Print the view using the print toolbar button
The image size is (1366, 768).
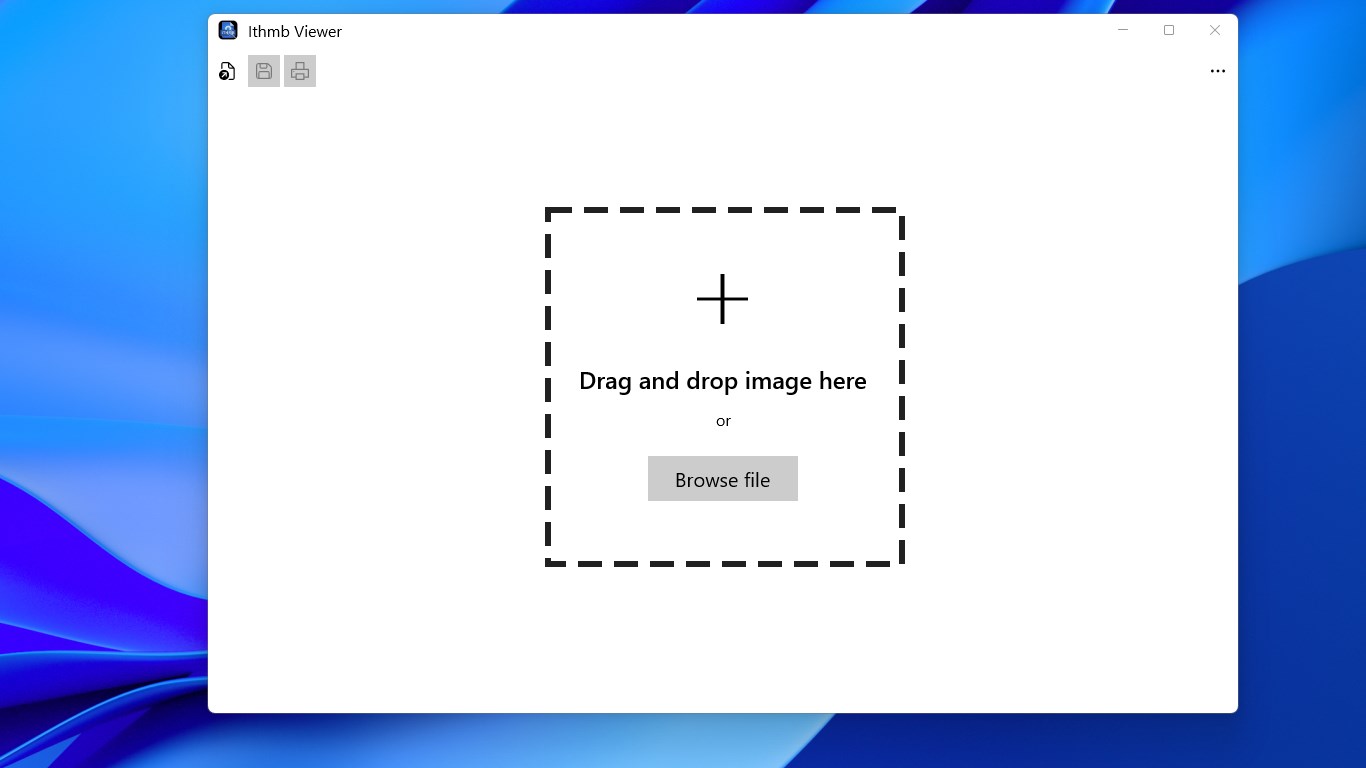300,70
